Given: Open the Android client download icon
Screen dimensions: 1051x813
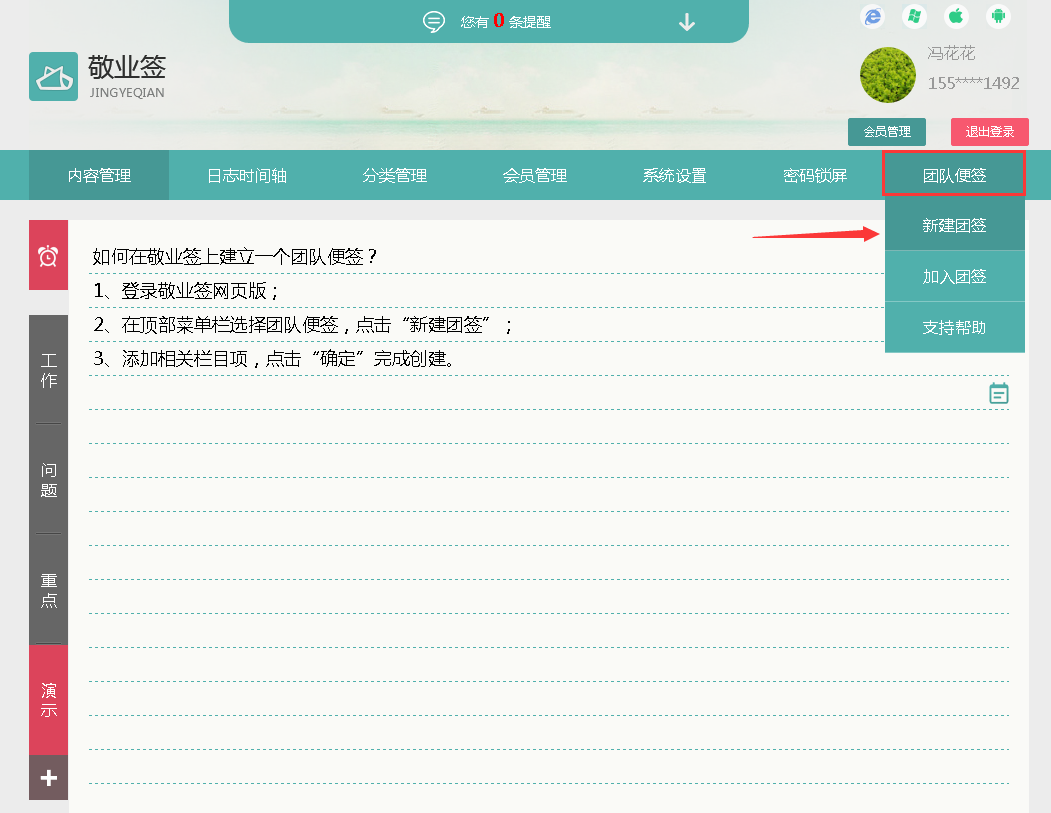Looking at the screenshot, I should 999,16.
